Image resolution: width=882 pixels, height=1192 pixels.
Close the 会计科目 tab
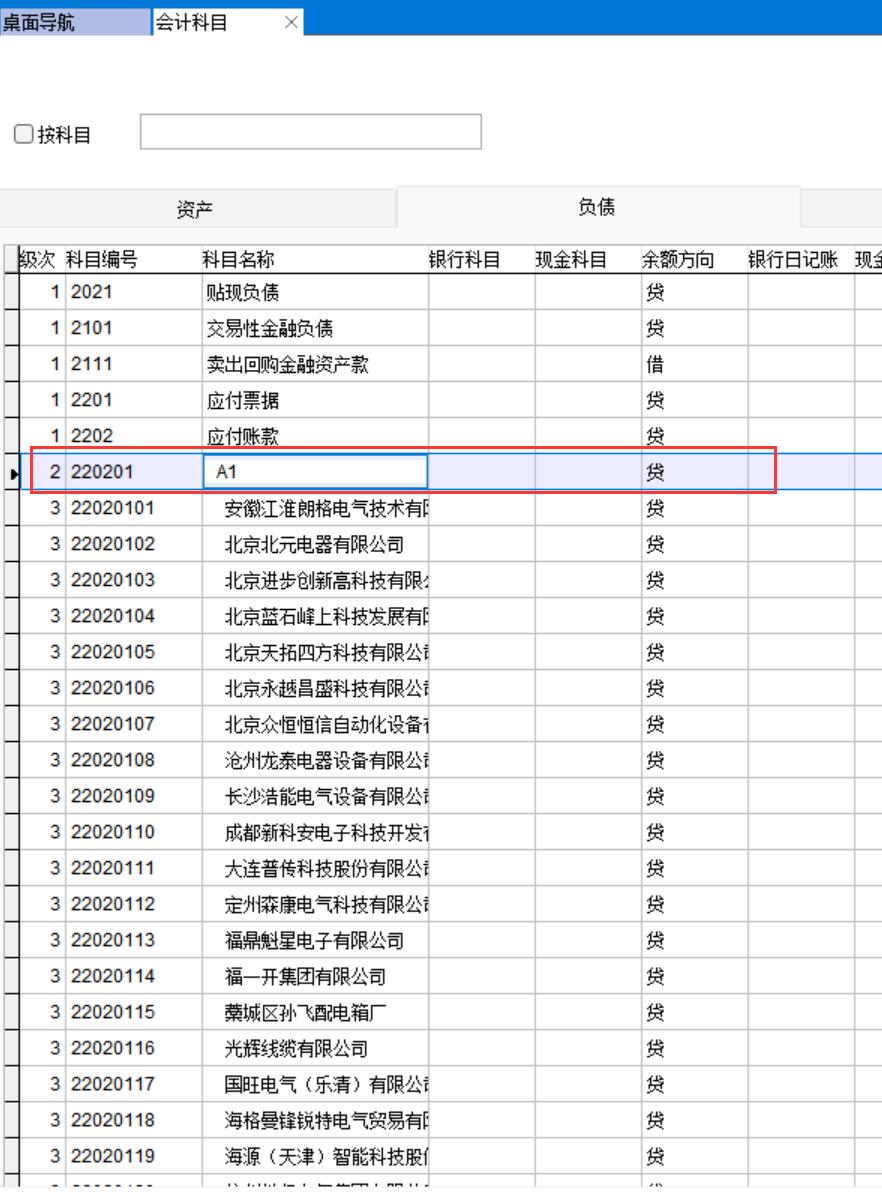(x=291, y=23)
